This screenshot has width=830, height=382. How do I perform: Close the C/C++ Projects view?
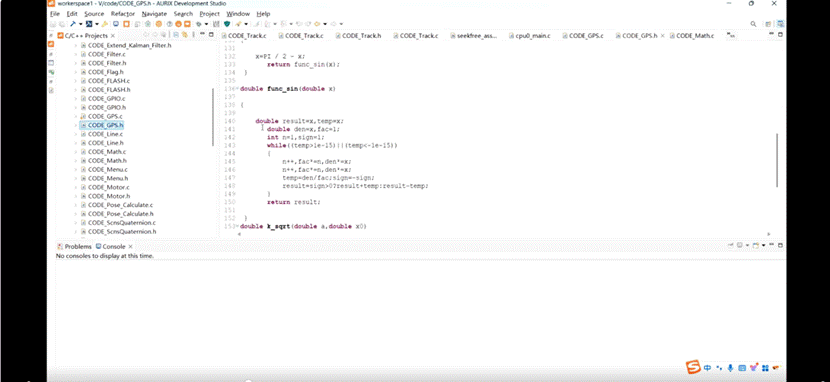(112, 36)
